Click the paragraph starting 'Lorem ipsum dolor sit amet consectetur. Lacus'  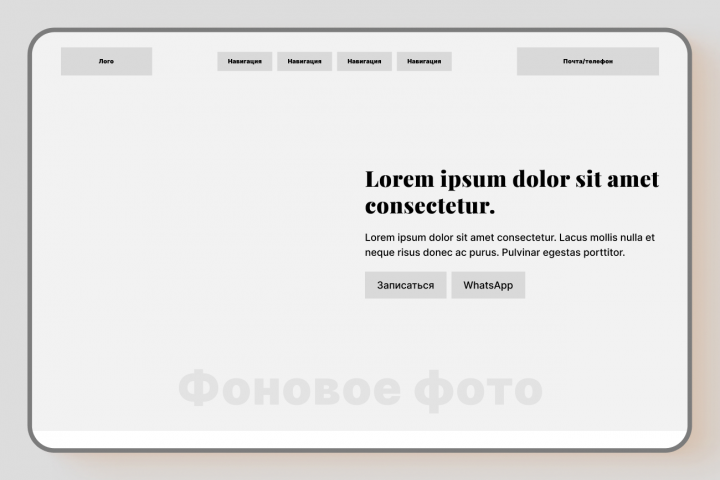(x=510, y=245)
